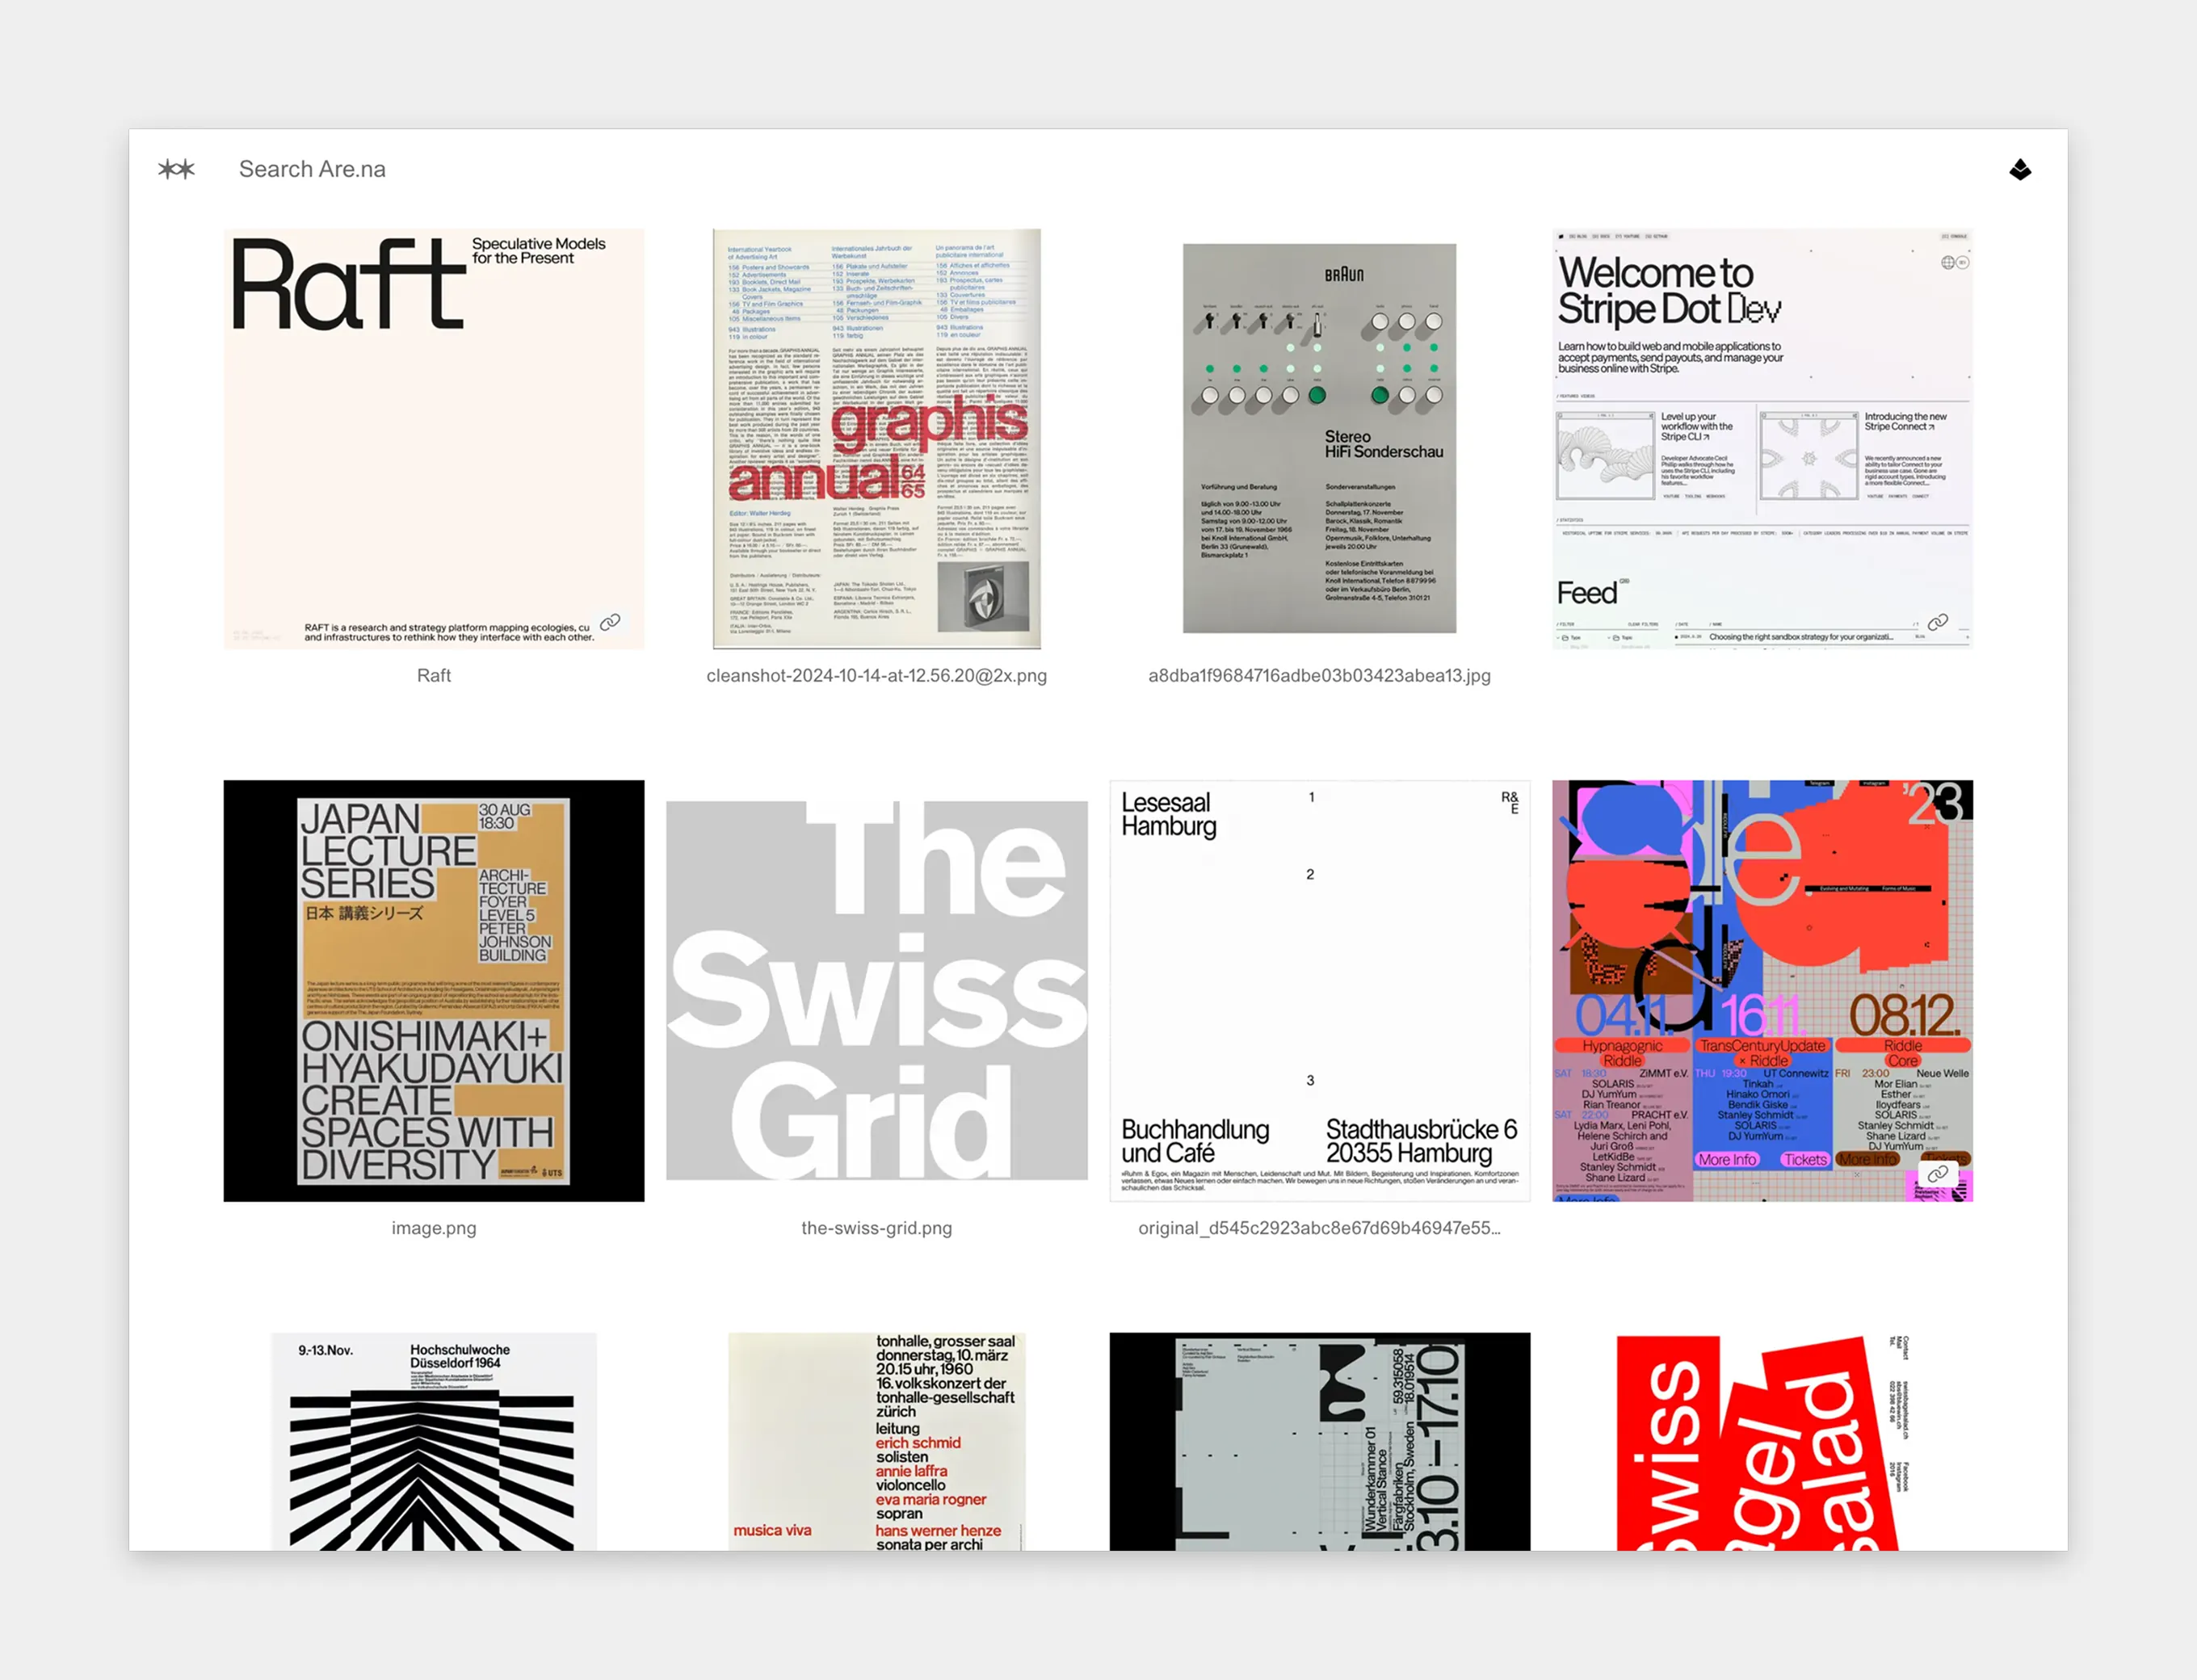Open the tonhalle musica viva poster
2197x1680 pixels.
point(877,1442)
